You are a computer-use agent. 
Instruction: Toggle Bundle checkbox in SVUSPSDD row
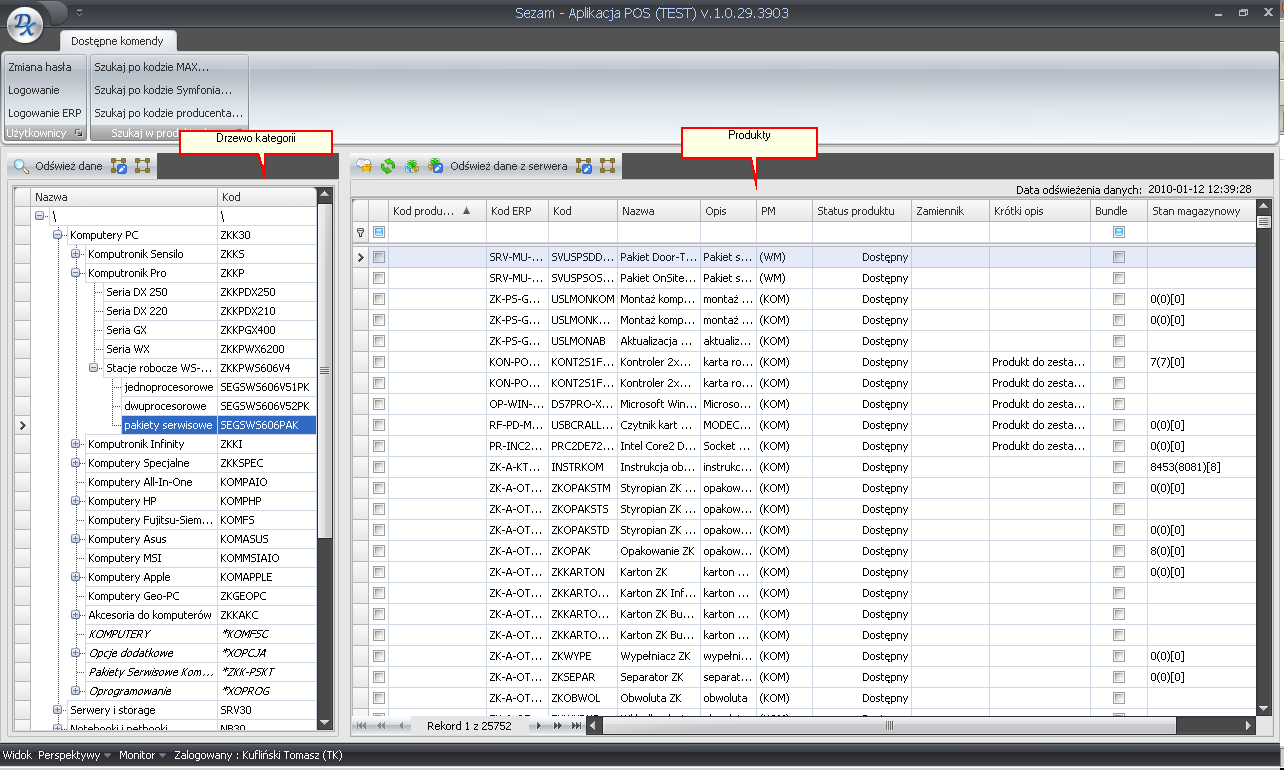tap(1119, 257)
